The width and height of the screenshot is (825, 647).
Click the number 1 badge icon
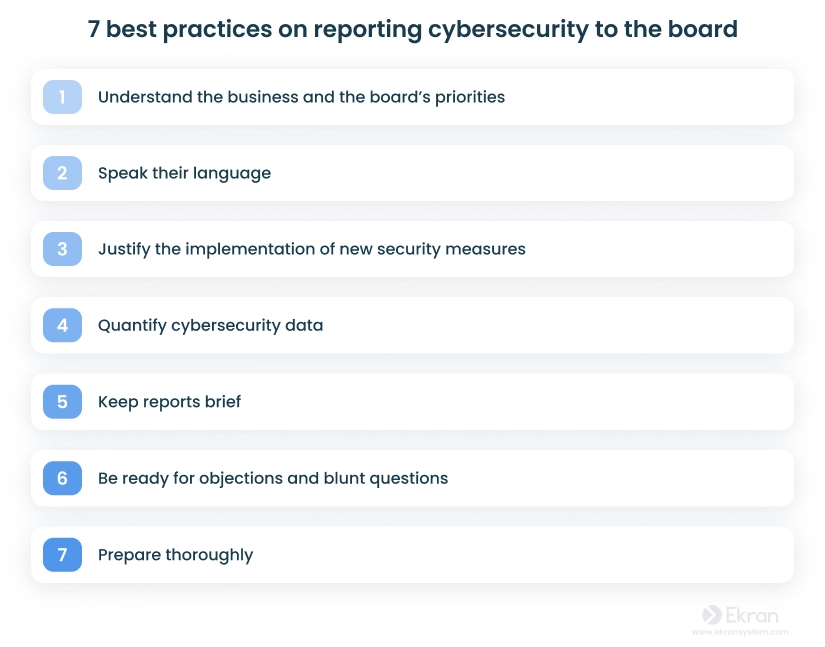[x=62, y=97]
